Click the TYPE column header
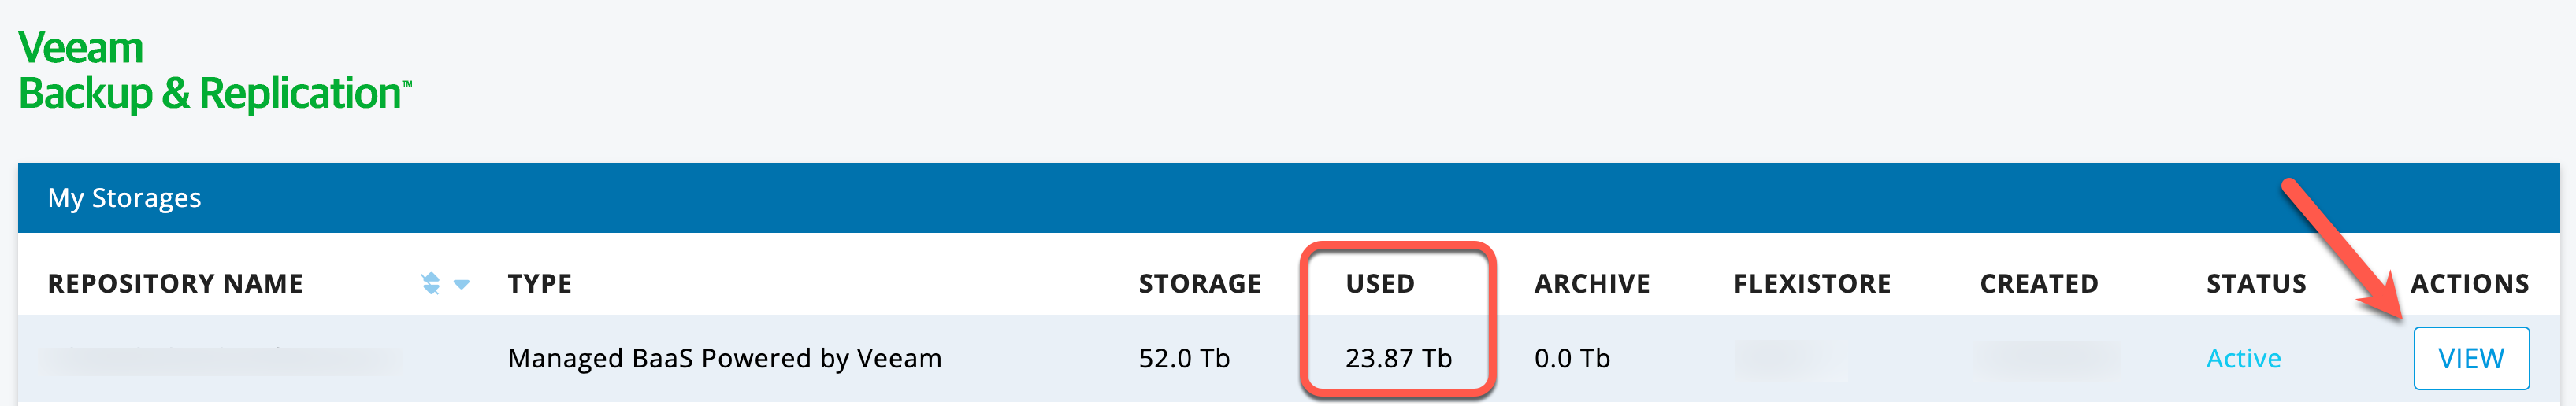The image size is (2576, 406). [x=540, y=284]
